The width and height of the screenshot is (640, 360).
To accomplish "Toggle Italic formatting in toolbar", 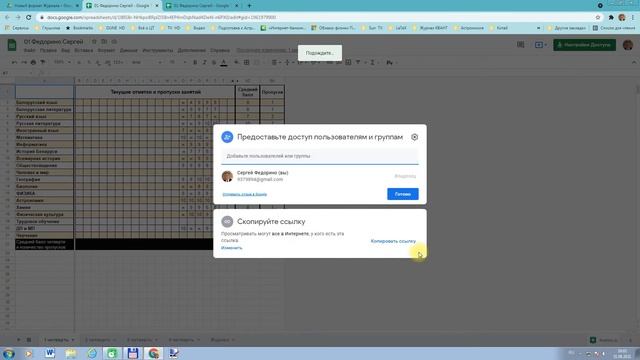I will [204, 62].
